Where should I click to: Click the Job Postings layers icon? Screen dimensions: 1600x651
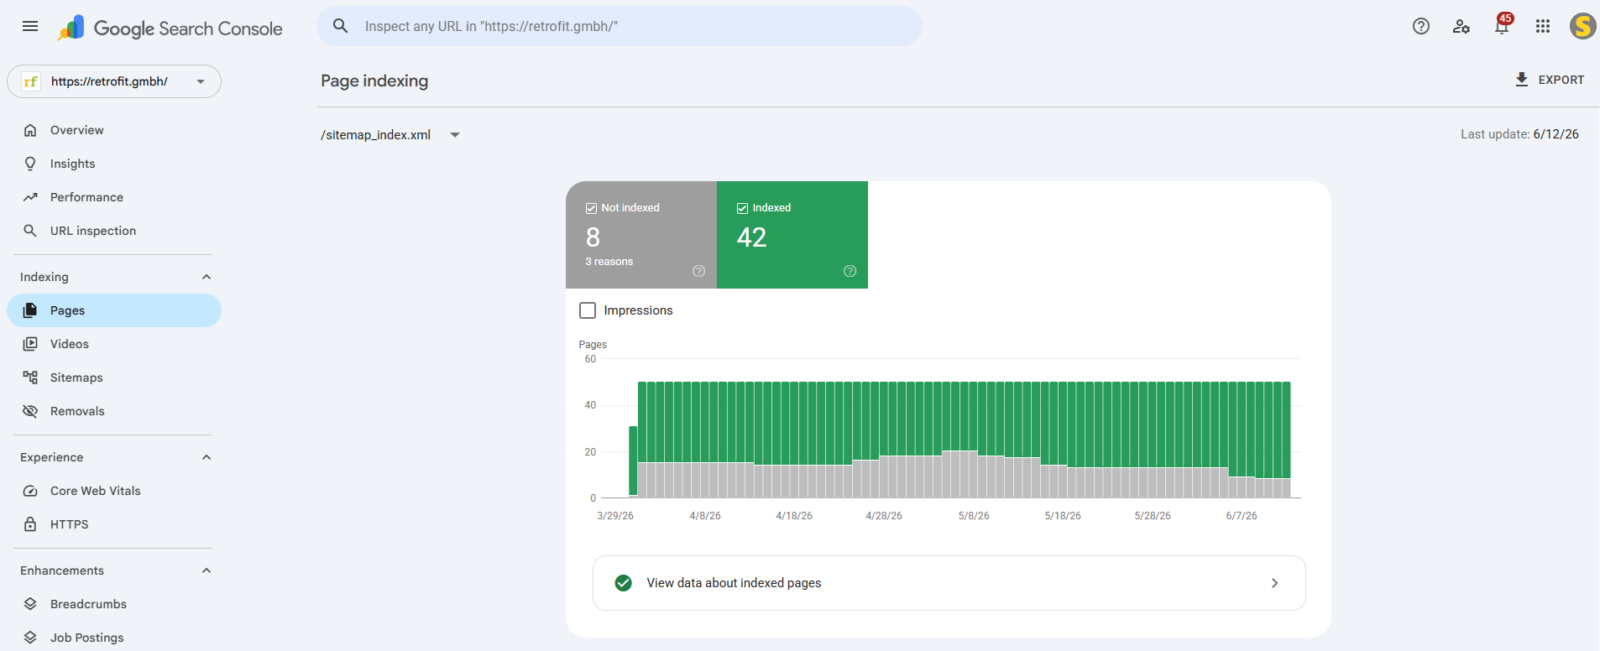coord(30,637)
